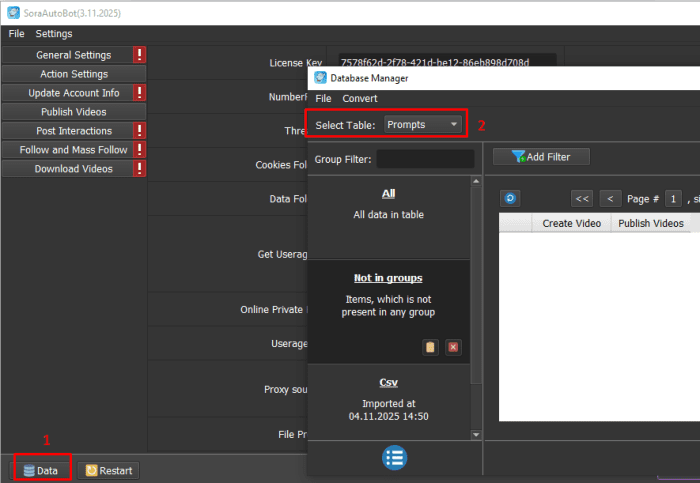Viewport: 700px width, 483px height.
Task: Click the warning icon beside Post Interactions
Action: [x=140, y=131]
